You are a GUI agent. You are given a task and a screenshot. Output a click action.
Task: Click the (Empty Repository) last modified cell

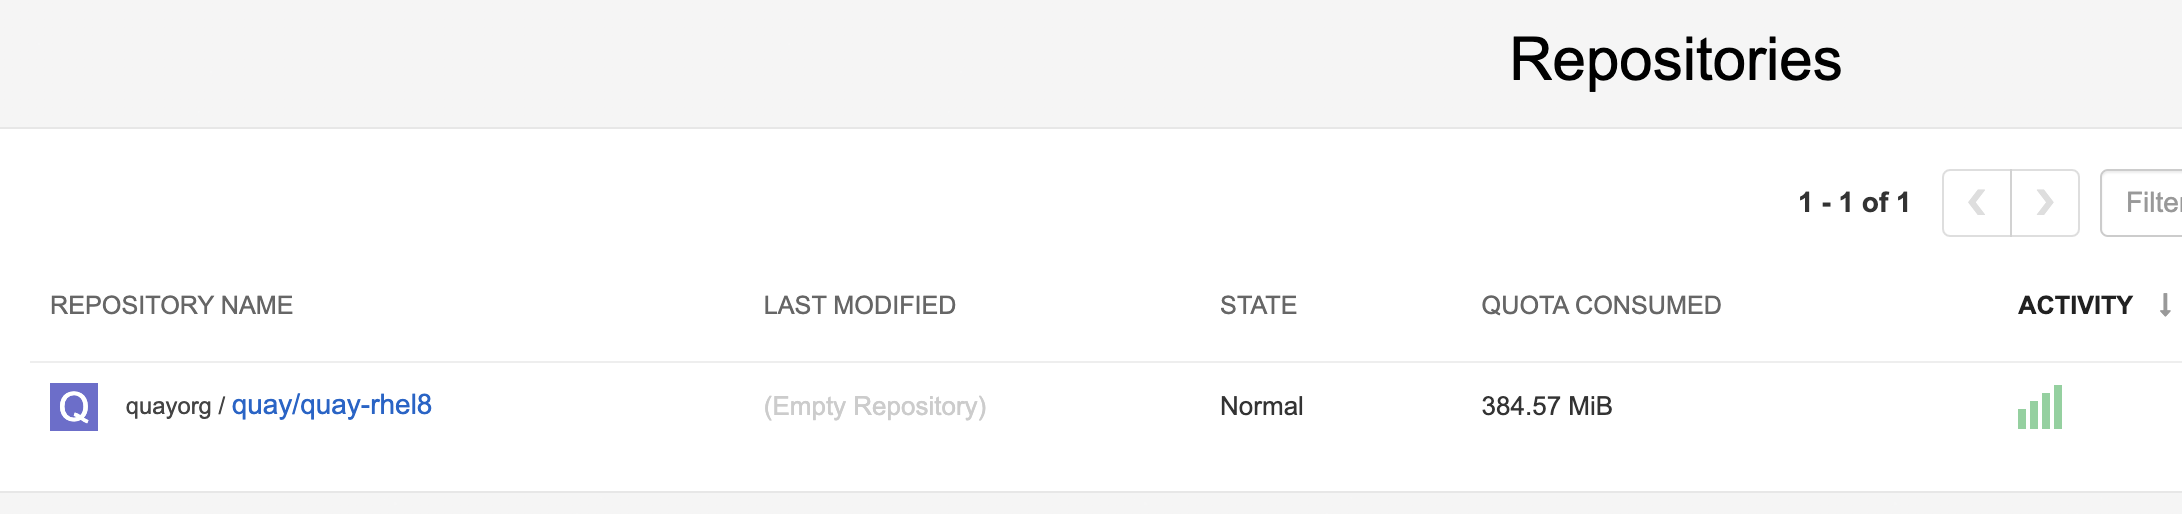(875, 406)
